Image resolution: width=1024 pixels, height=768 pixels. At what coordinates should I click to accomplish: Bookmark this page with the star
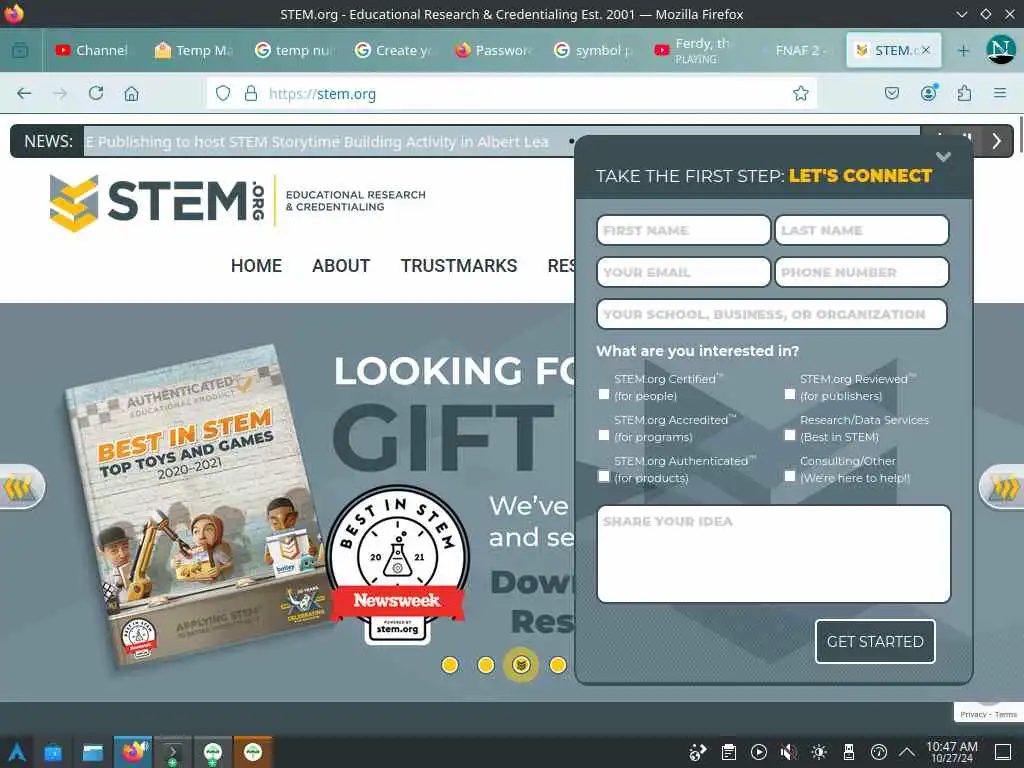(x=801, y=93)
